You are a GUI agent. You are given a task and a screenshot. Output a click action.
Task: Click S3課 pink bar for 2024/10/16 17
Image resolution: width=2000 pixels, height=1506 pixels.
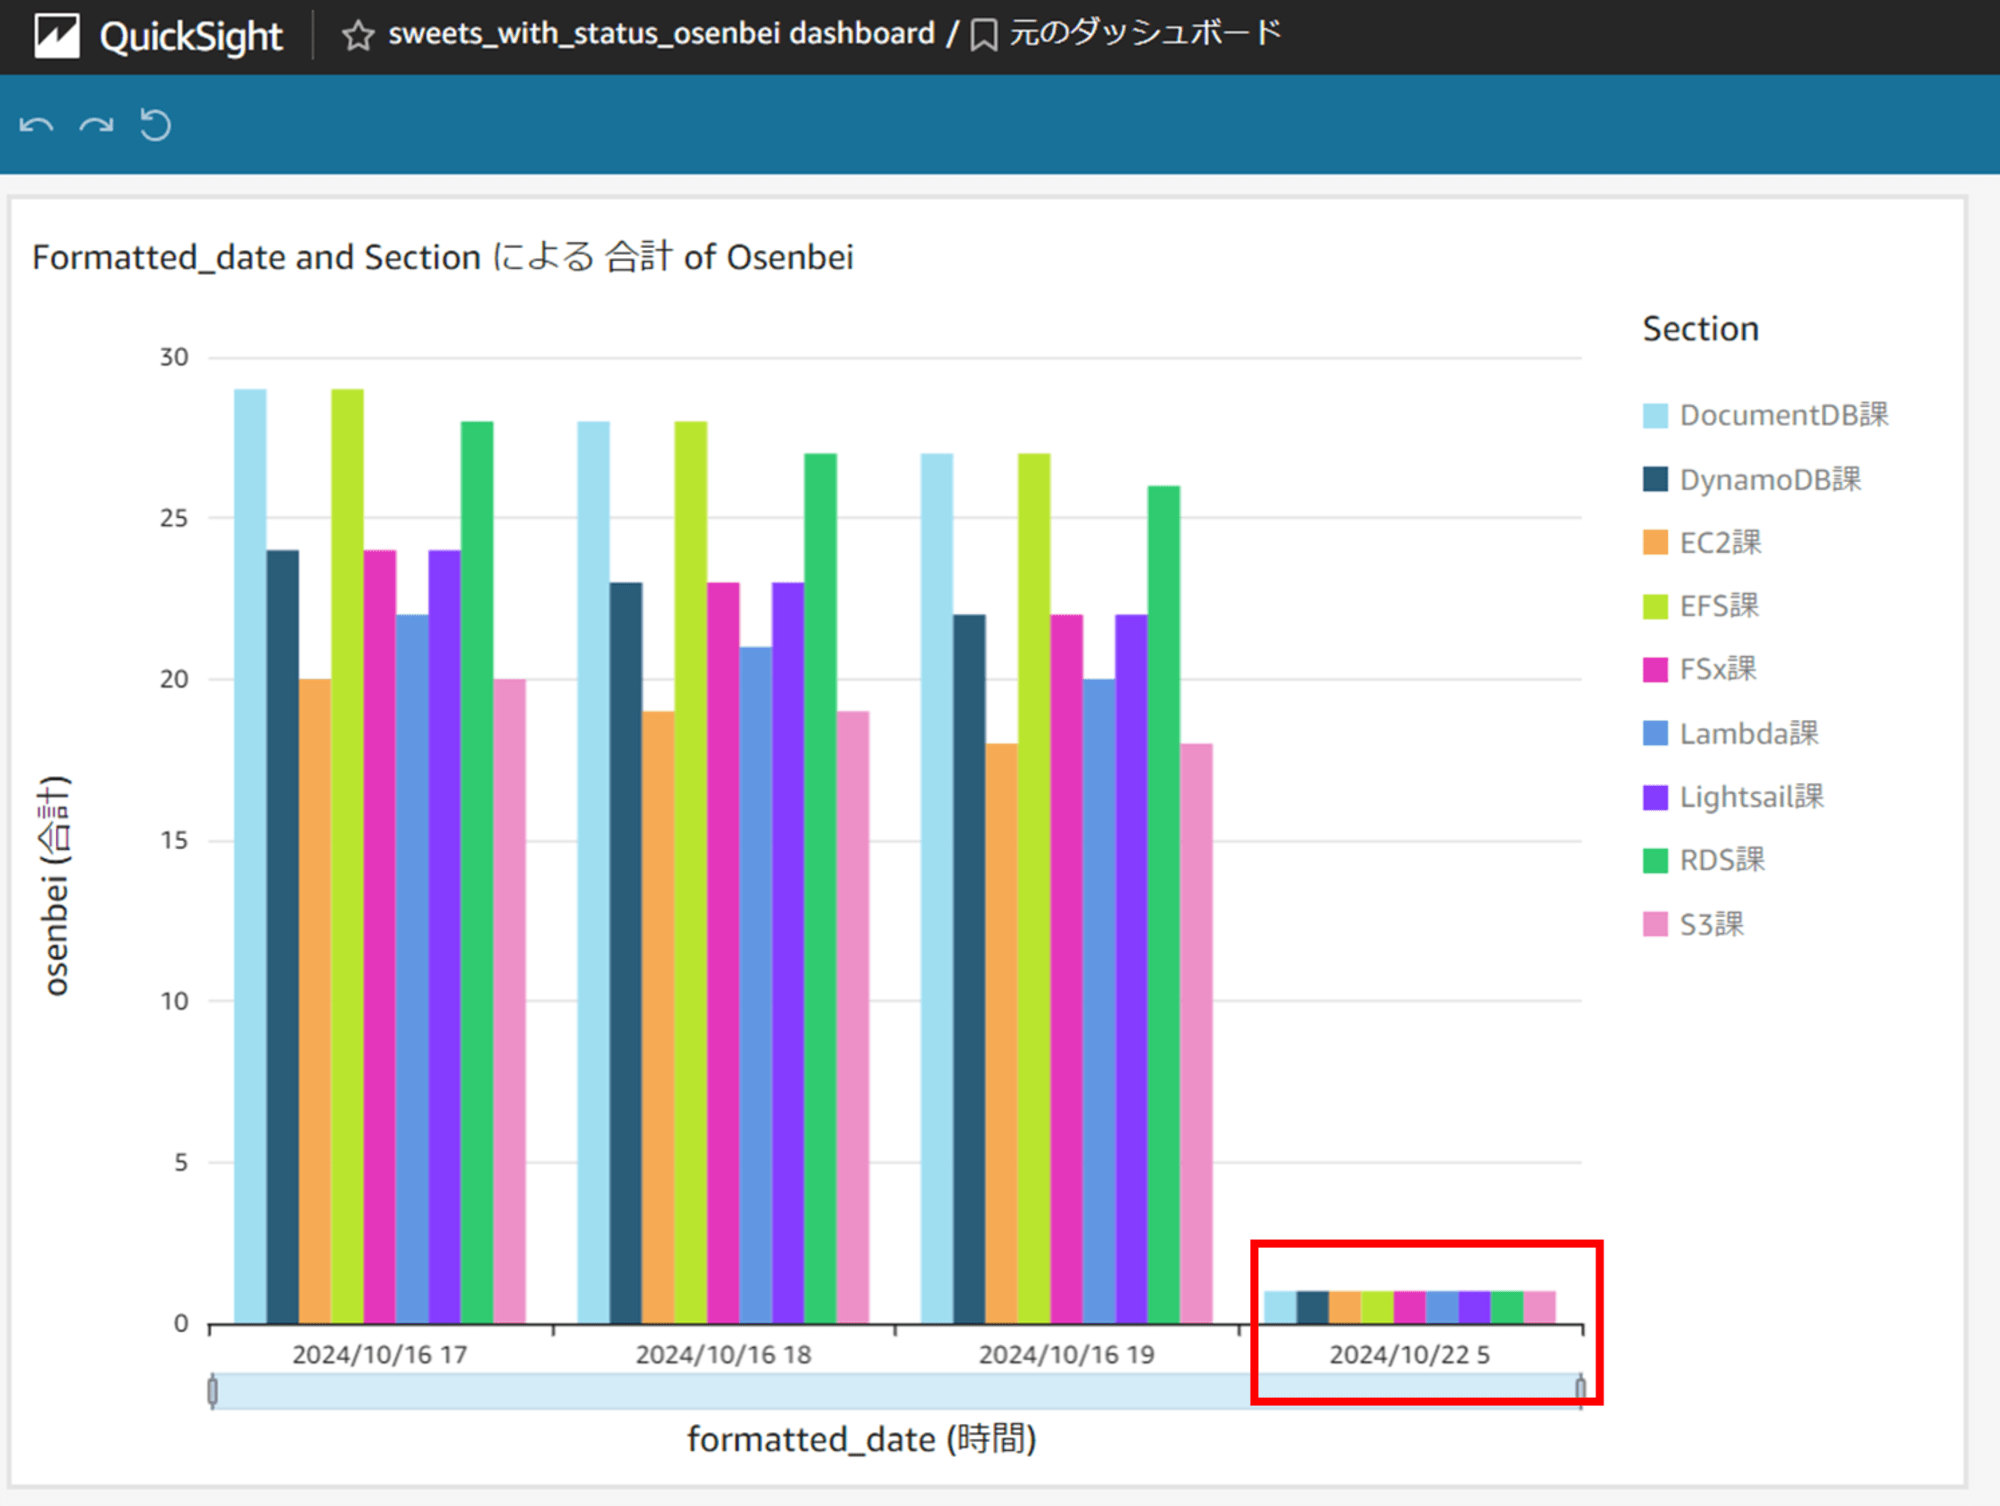click(x=510, y=1001)
